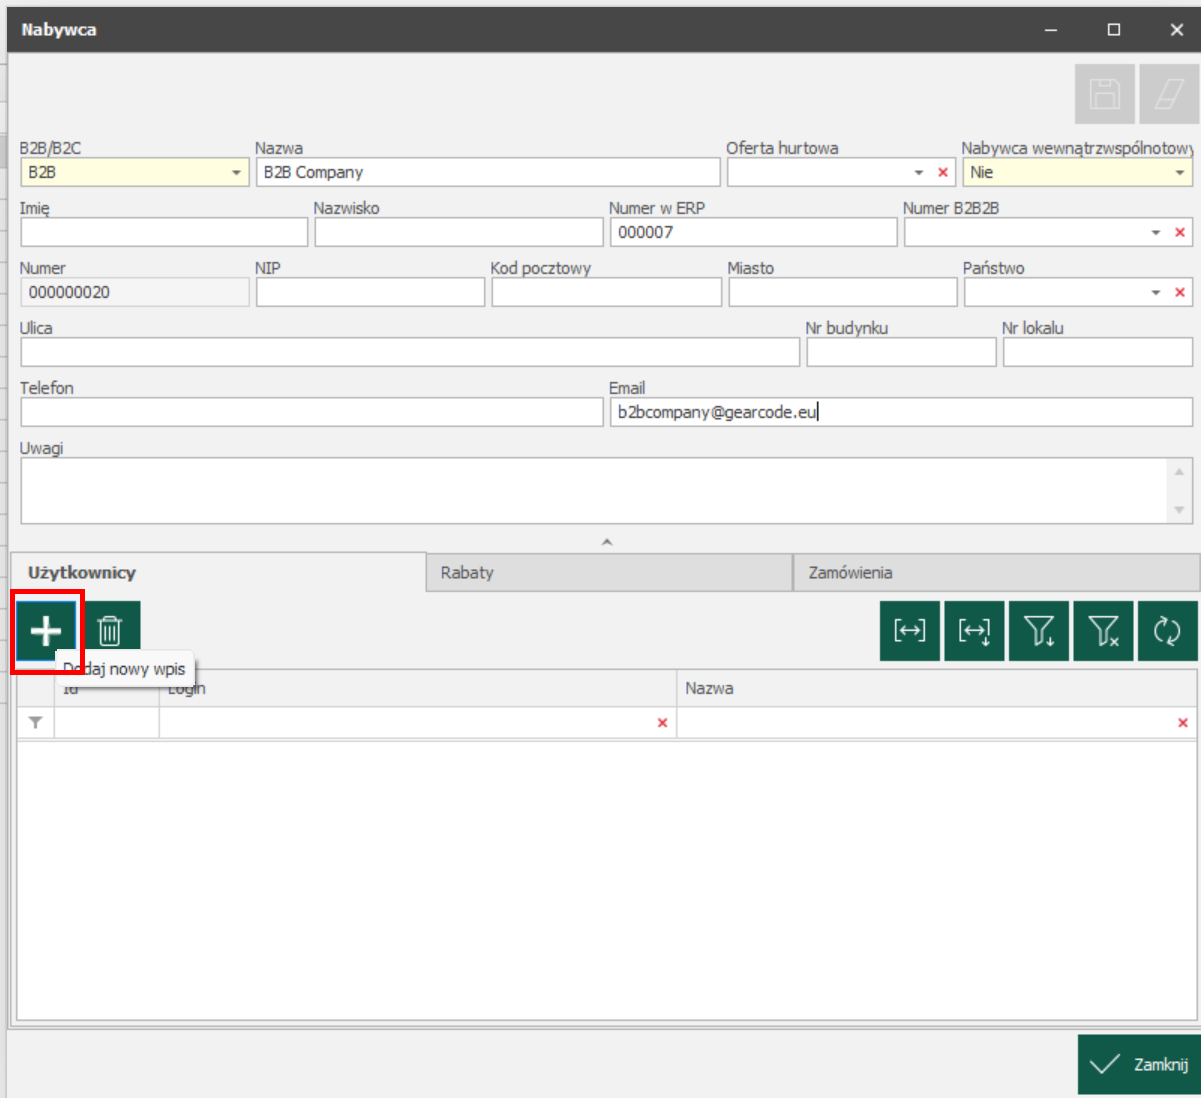Click the save floppy disk icon
The width and height of the screenshot is (1201, 1098).
point(1105,94)
